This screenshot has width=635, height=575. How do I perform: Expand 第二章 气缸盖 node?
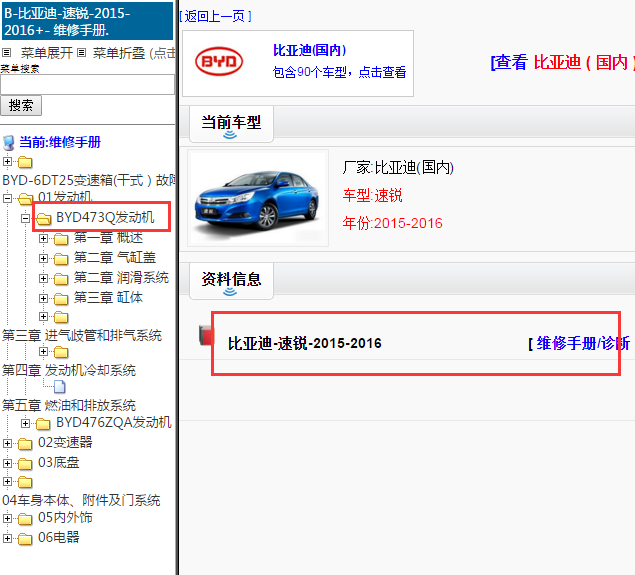tap(43, 258)
